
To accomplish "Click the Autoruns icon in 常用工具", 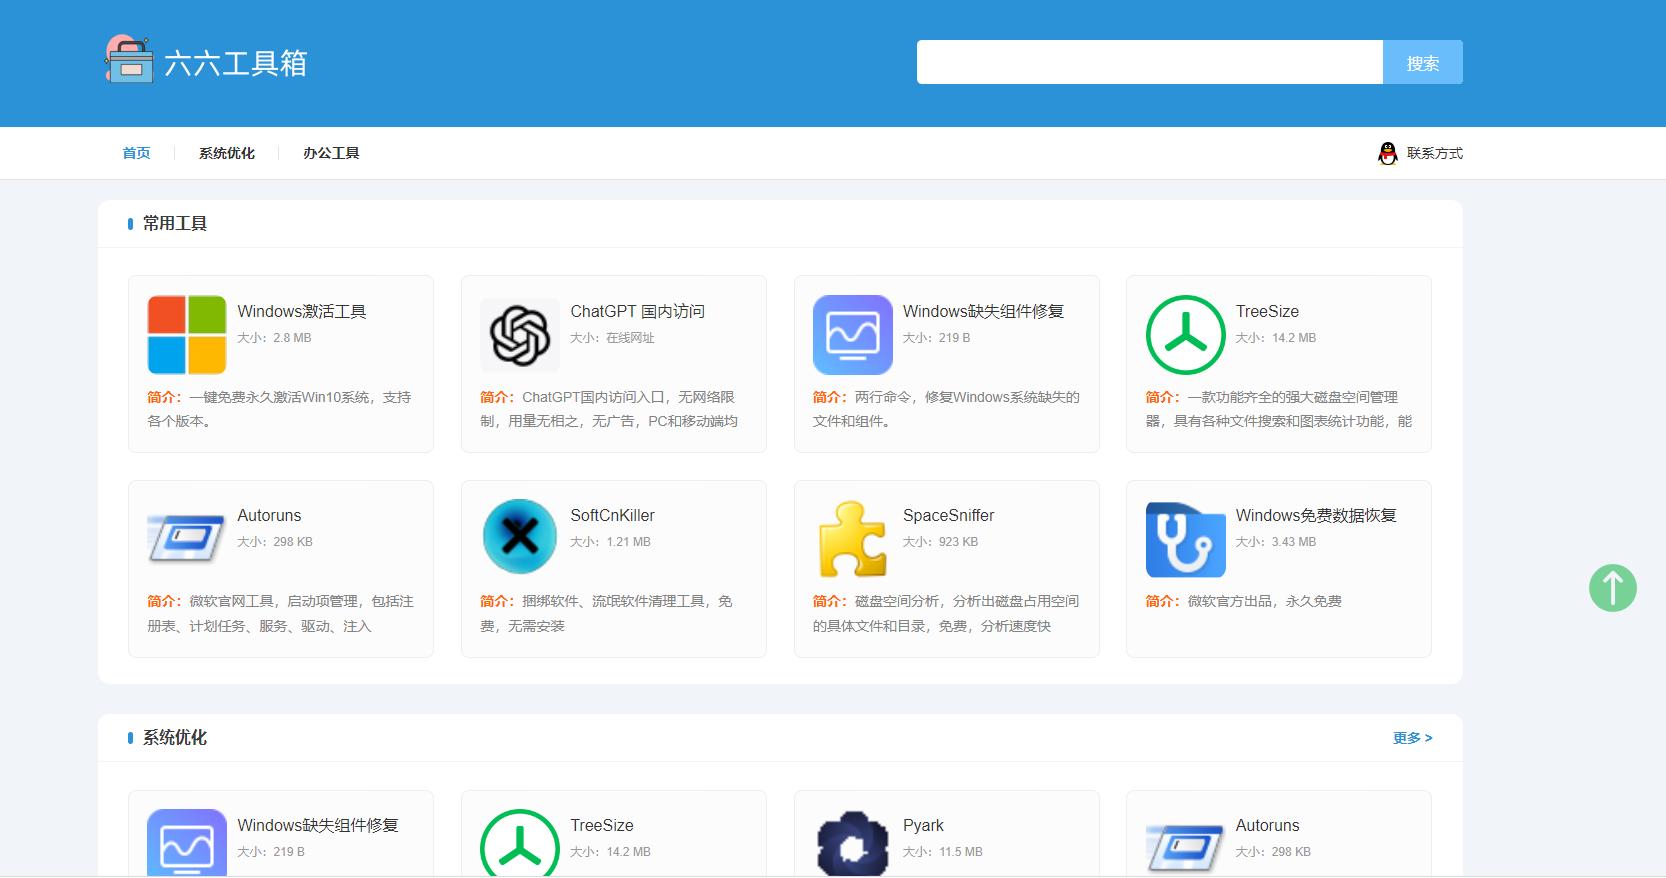I will pyautogui.click(x=187, y=538).
